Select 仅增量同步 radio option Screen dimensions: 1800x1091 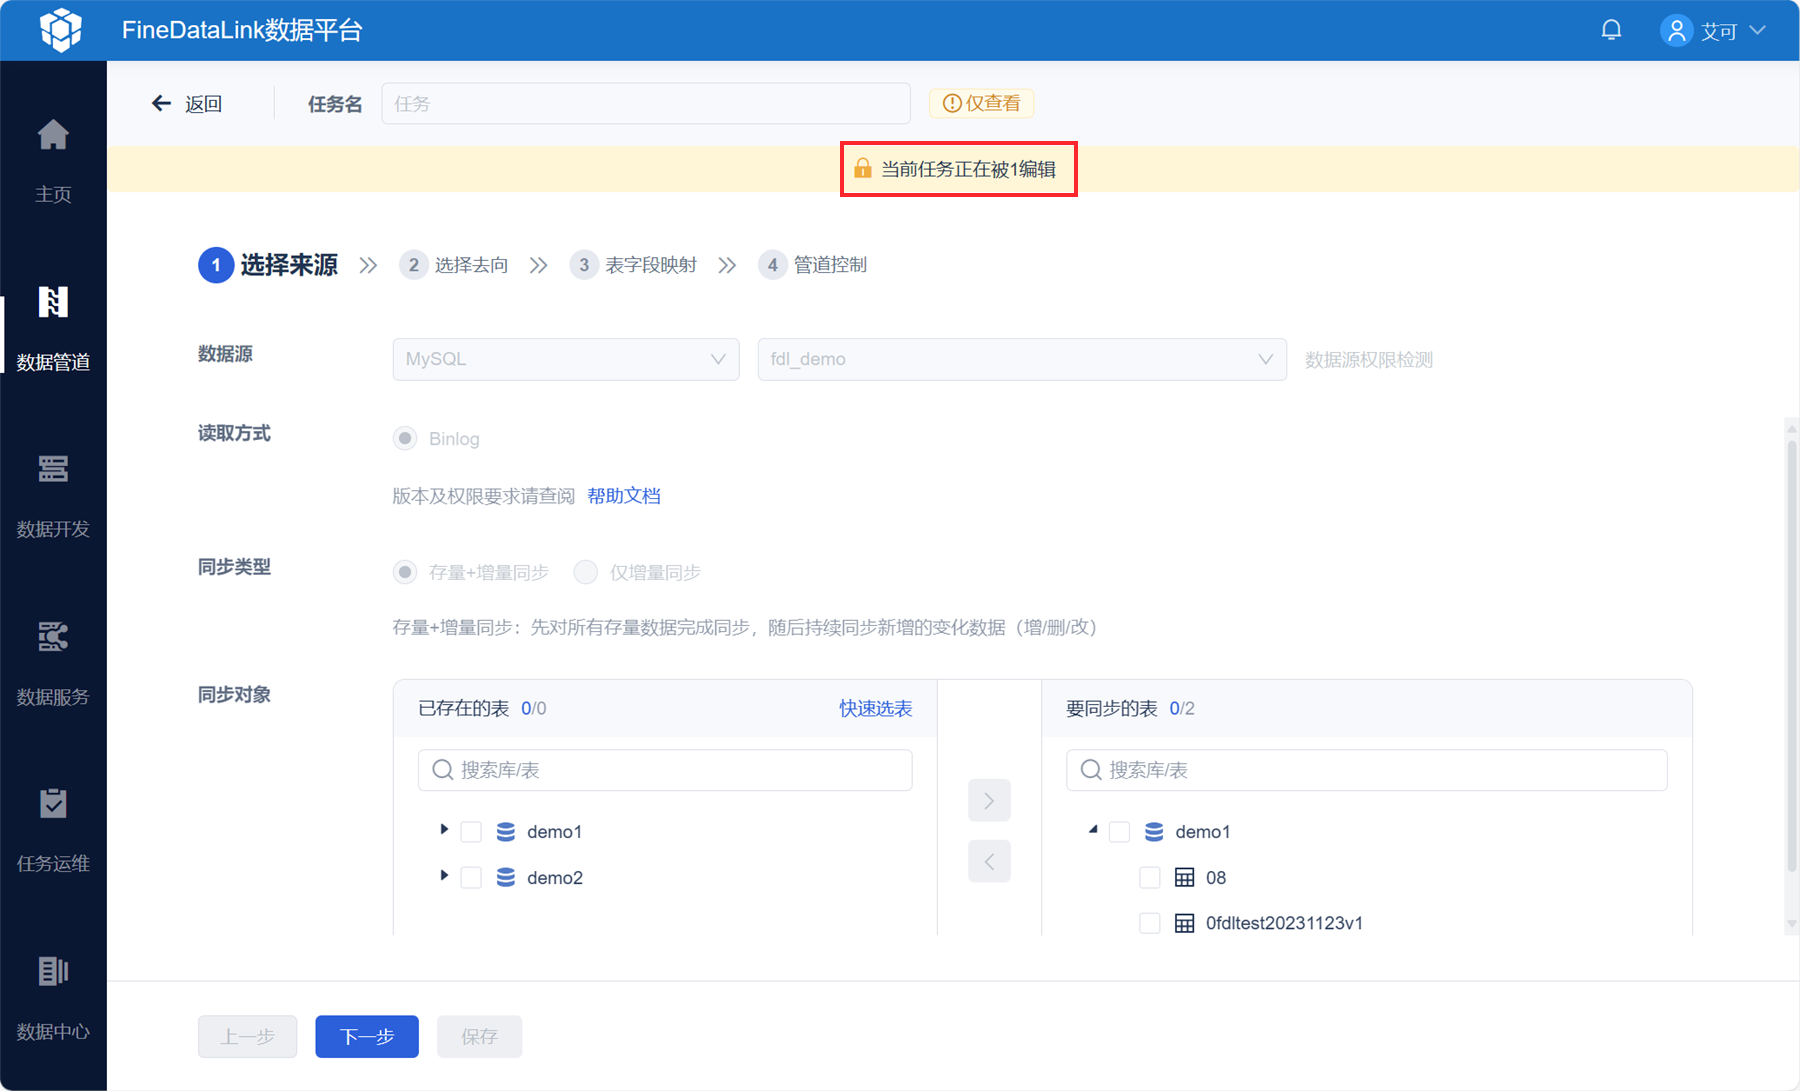coord(586,572)
